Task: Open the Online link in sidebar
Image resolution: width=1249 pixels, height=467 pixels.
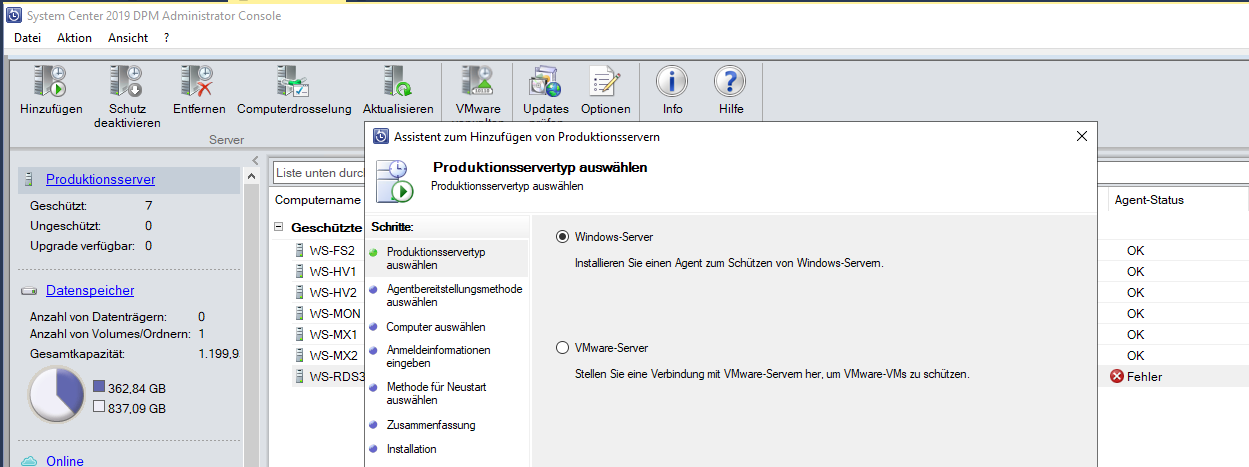Action: [65, 461]
